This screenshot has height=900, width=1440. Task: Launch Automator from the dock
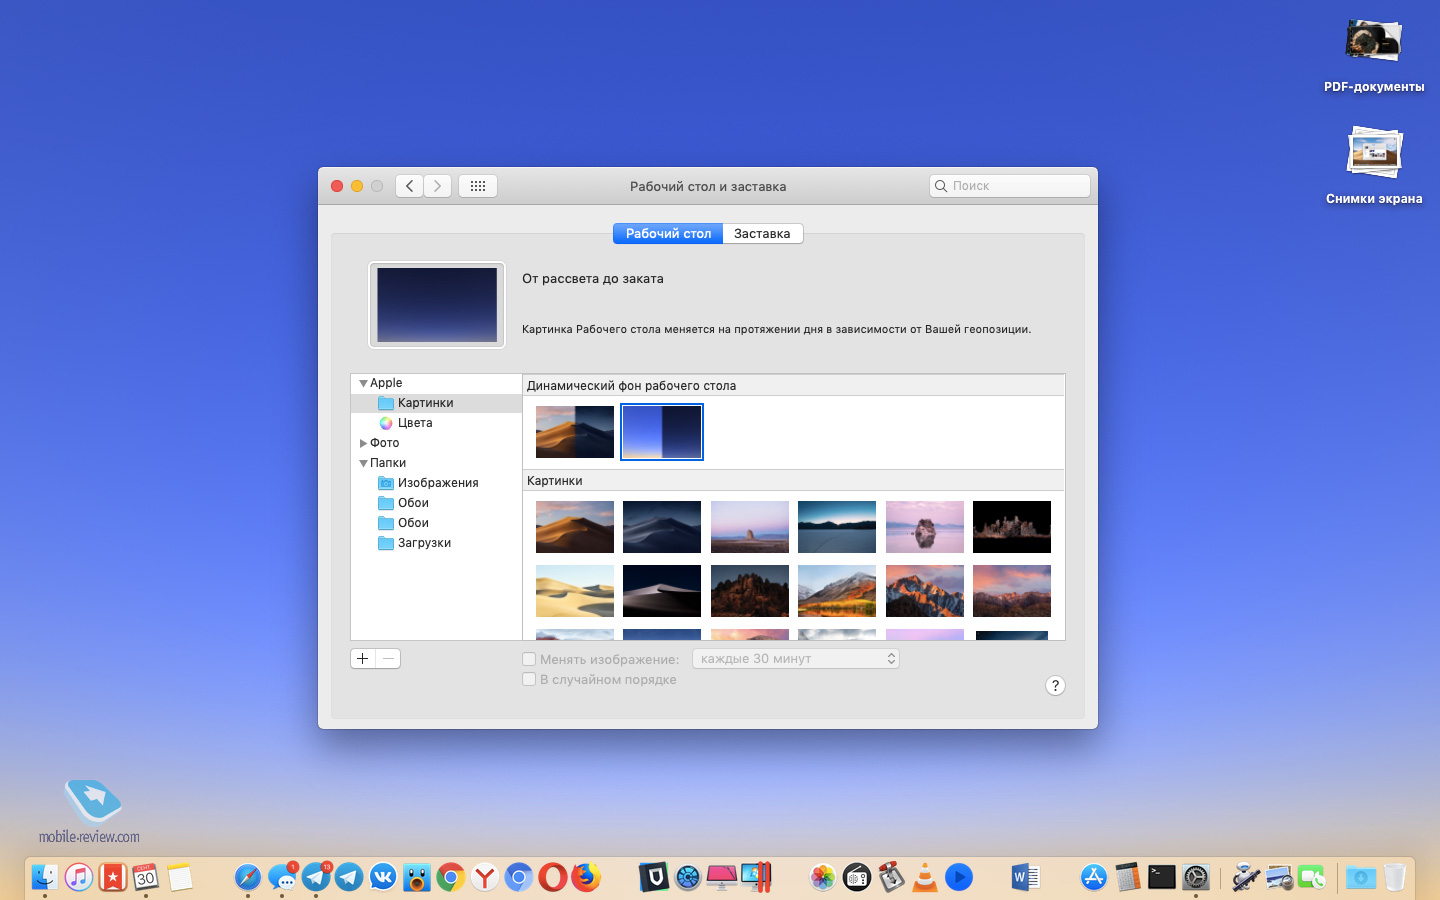(x=1245, y=877)
